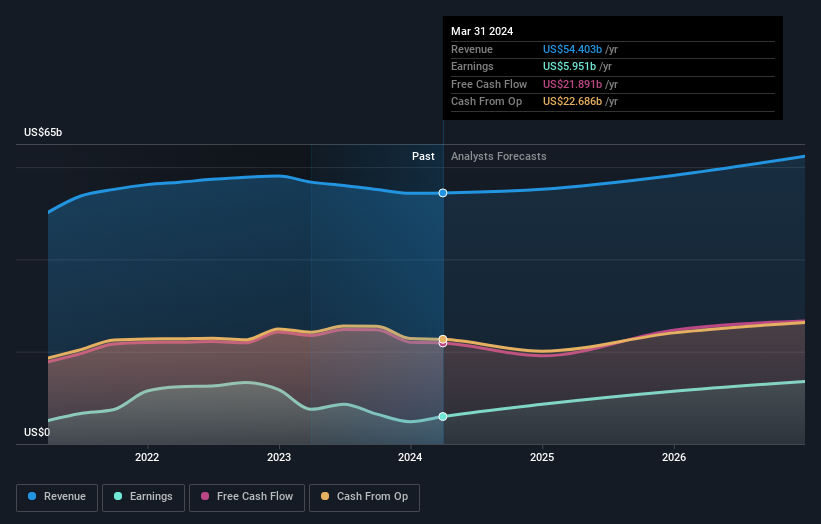
Task: Click the Past section label
Action: [423, 157]
